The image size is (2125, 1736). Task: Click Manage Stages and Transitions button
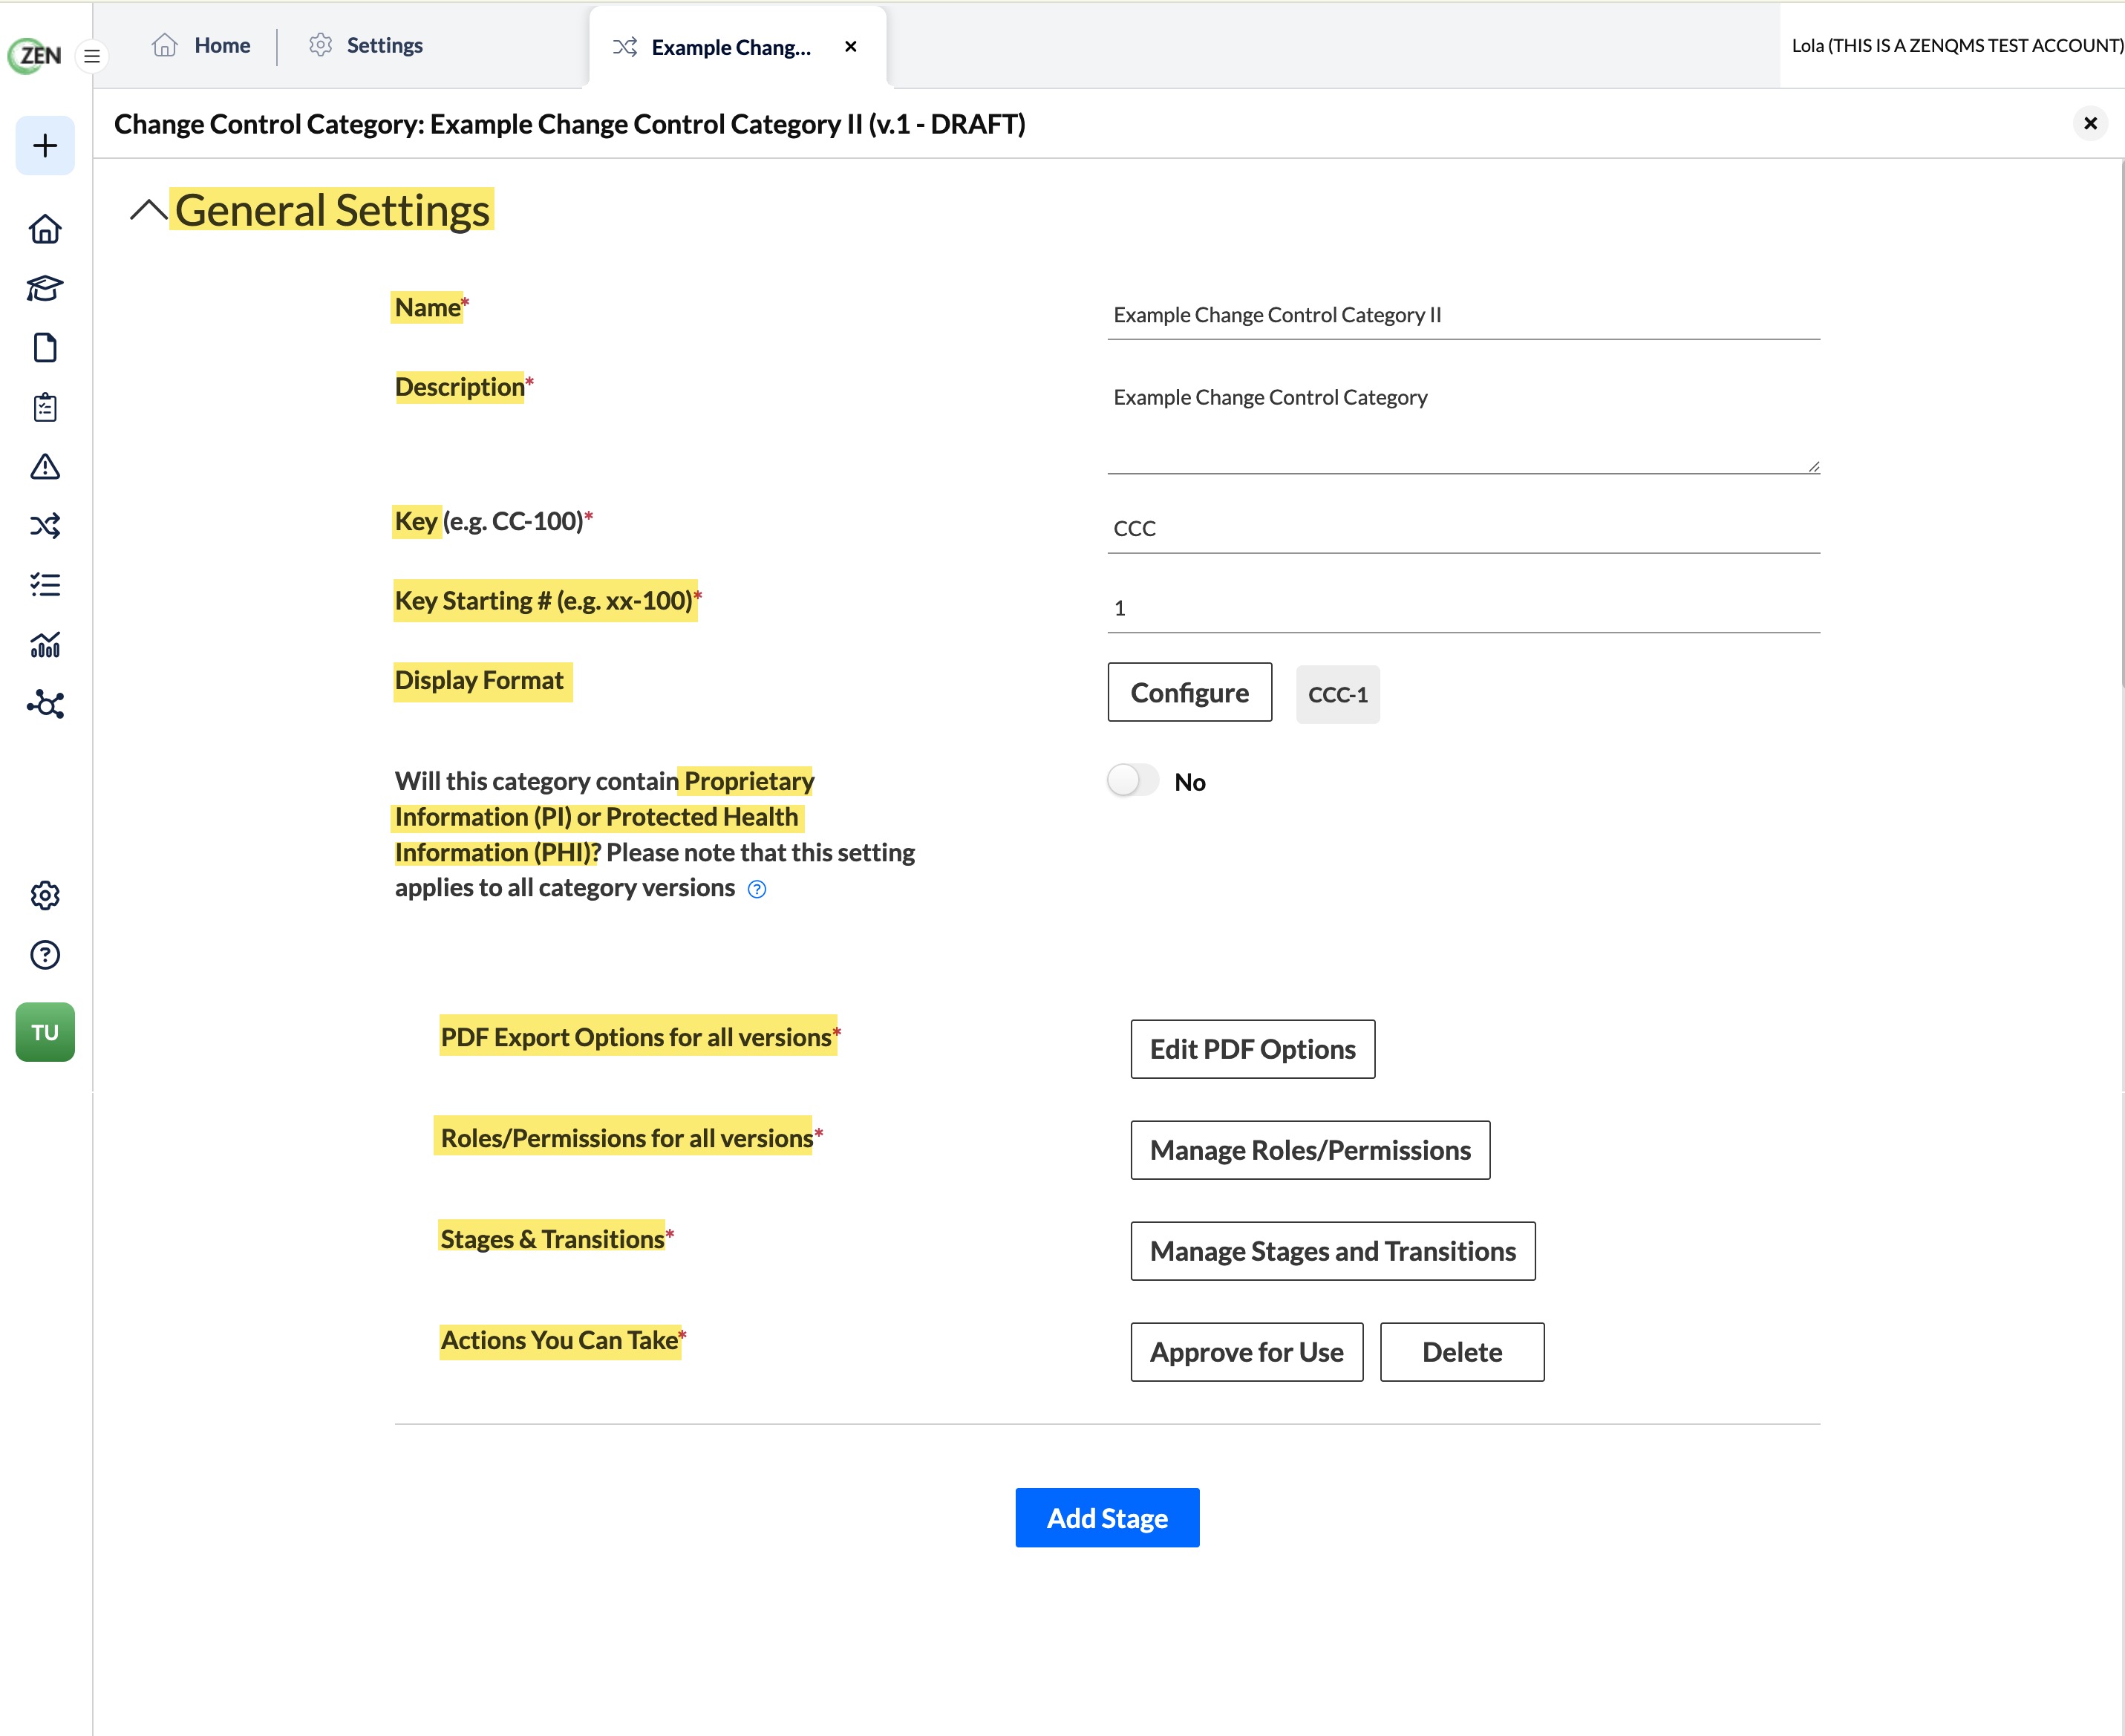pyautogui.click(x=1333, y=1251)
